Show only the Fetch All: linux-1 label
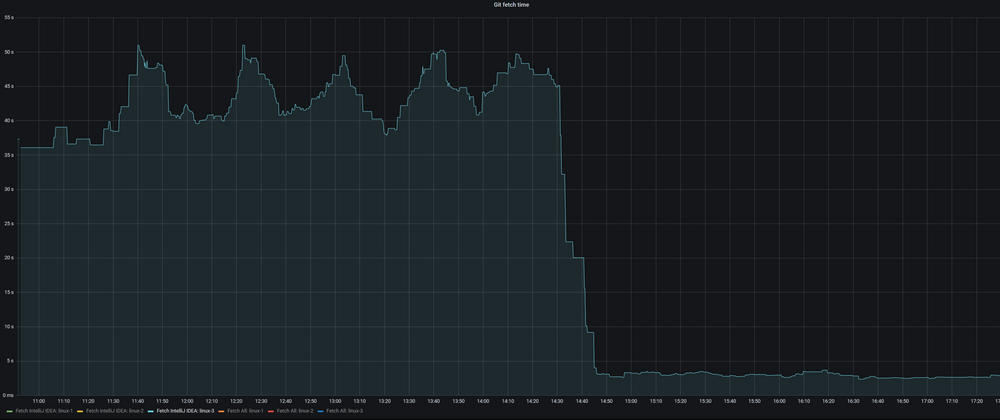Viewport: 1000px width, 420px height. pos(245,411)
